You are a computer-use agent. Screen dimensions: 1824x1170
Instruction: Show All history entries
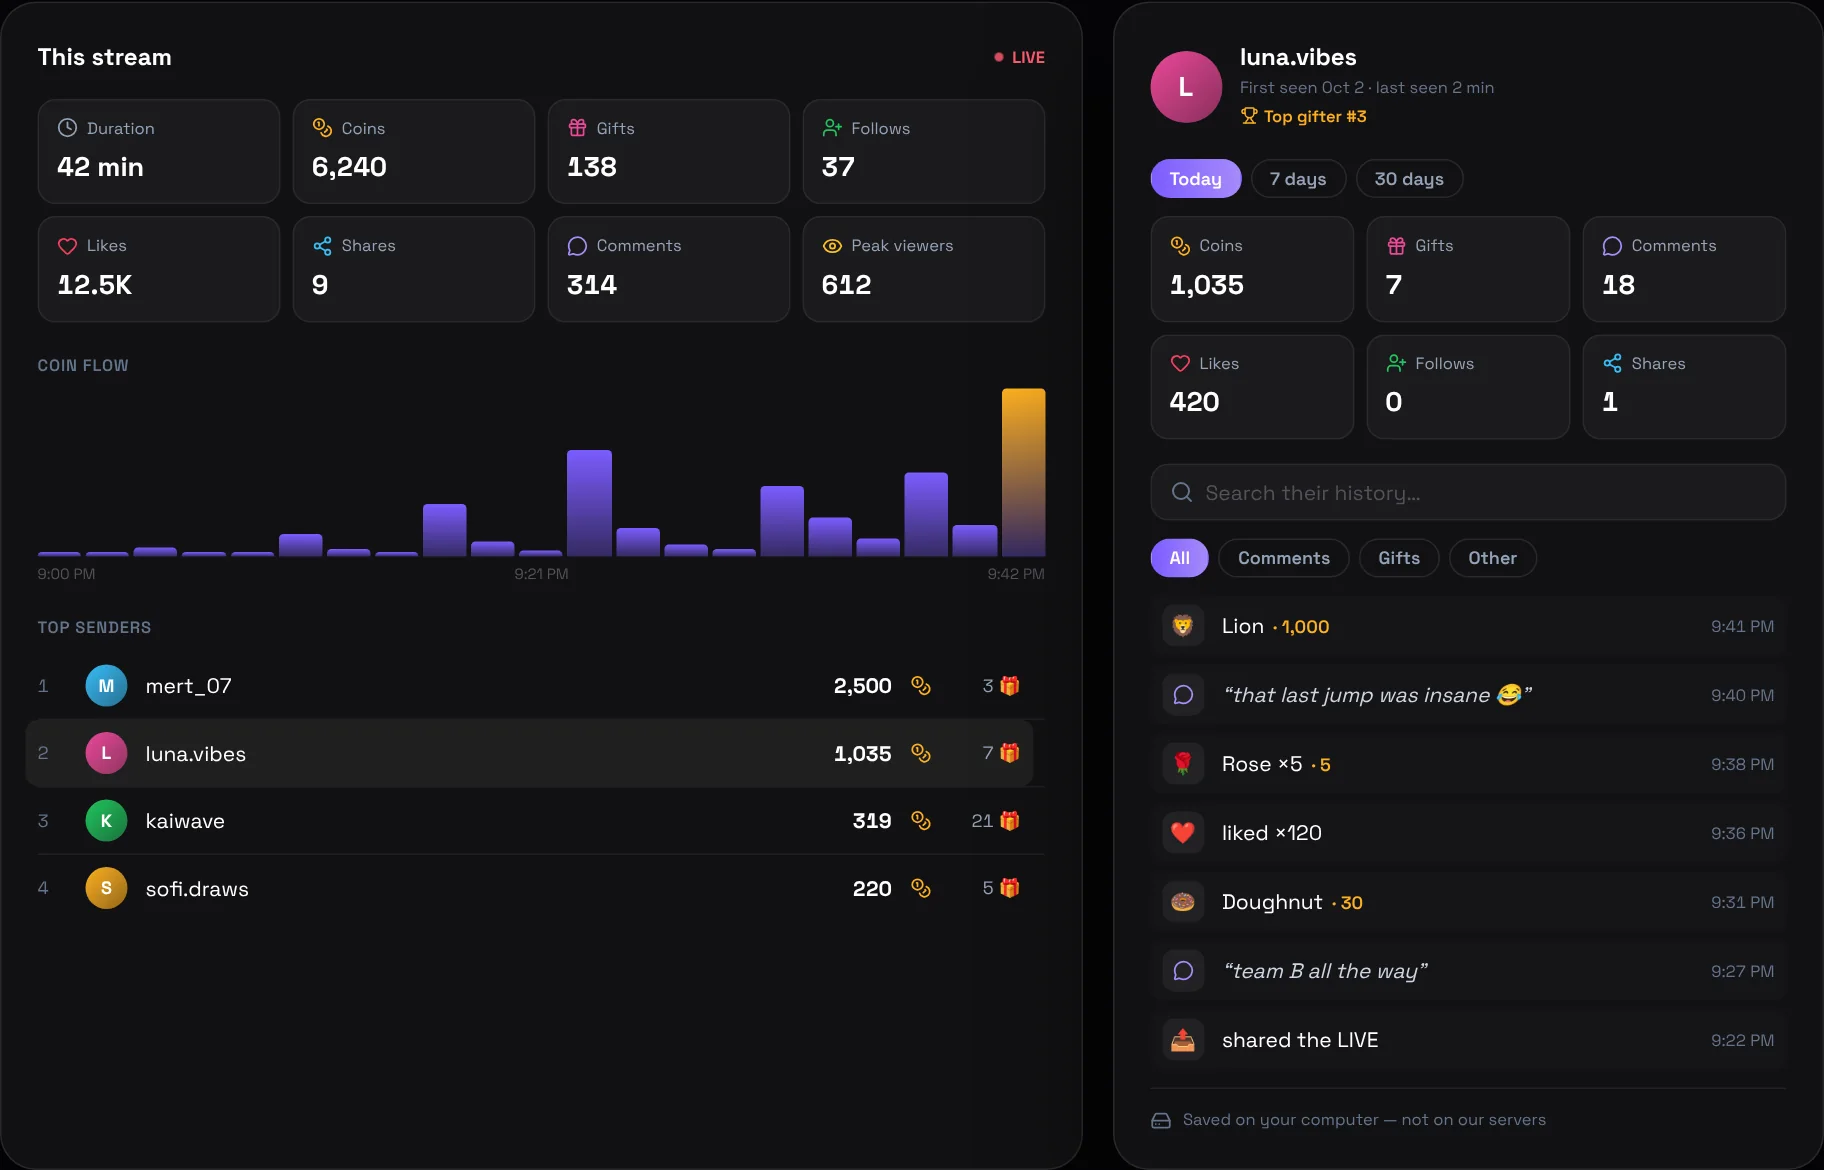click(1180, 558)
